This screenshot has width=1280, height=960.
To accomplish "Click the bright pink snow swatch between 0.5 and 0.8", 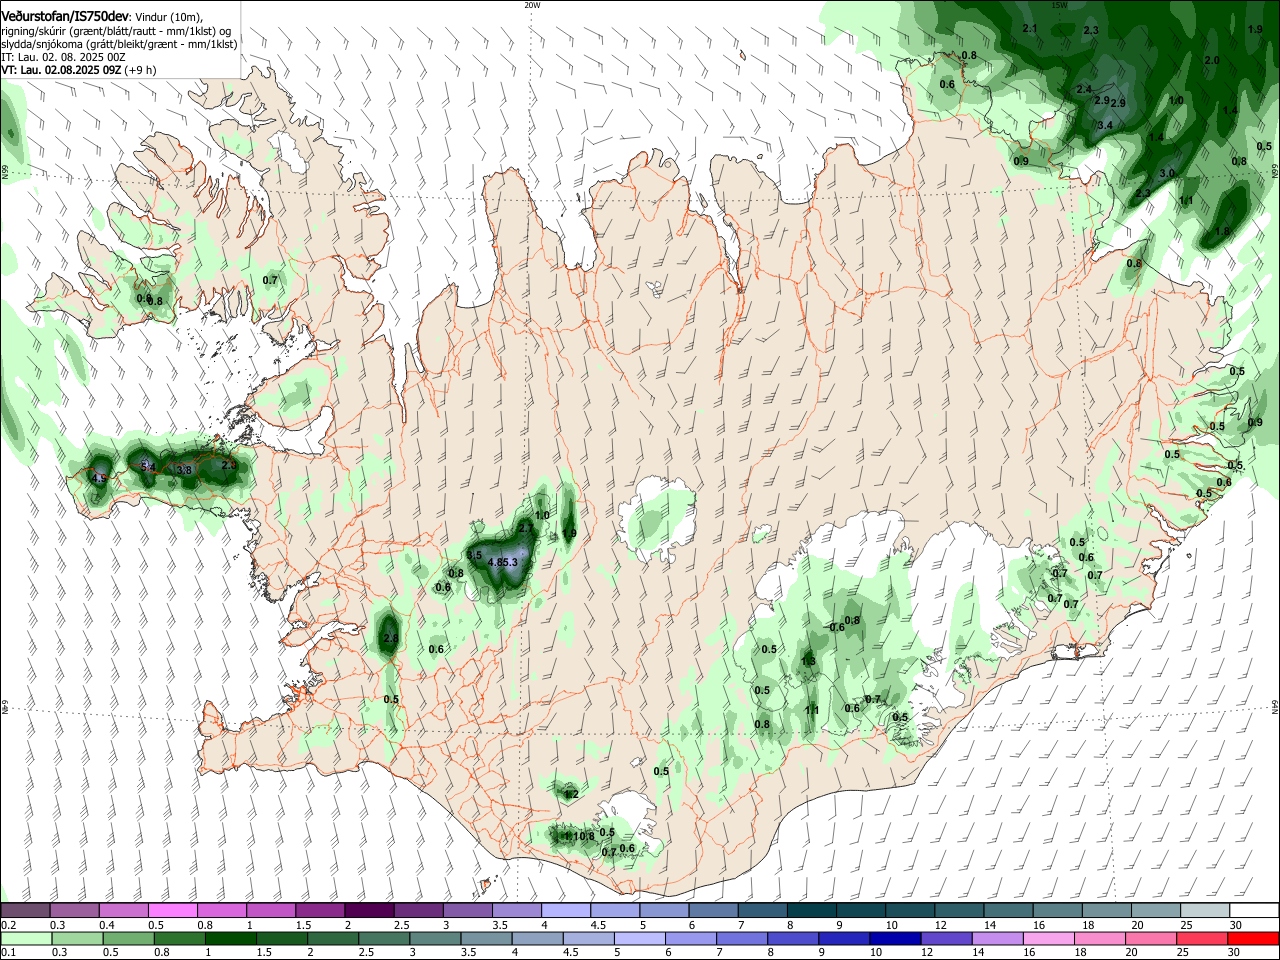I will click(x=173, y=911).
